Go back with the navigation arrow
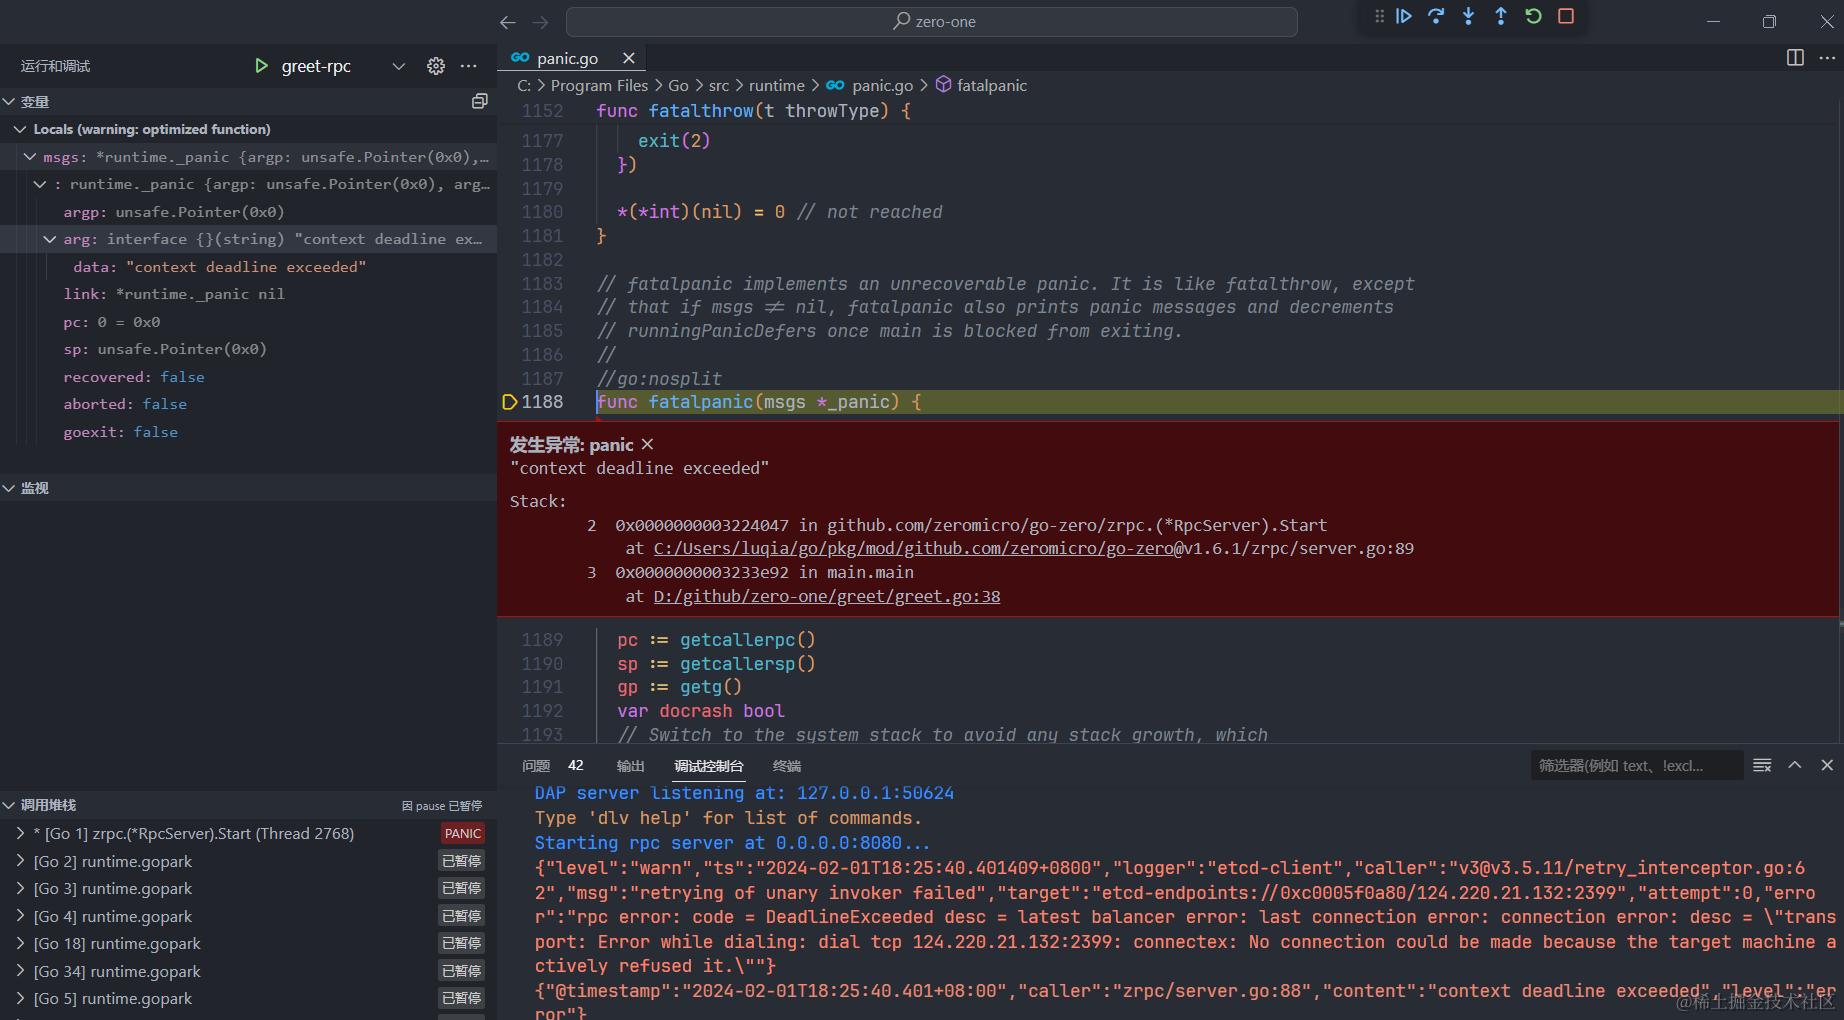Viewport: 1844px width, 1020px height. pos(508,22)
